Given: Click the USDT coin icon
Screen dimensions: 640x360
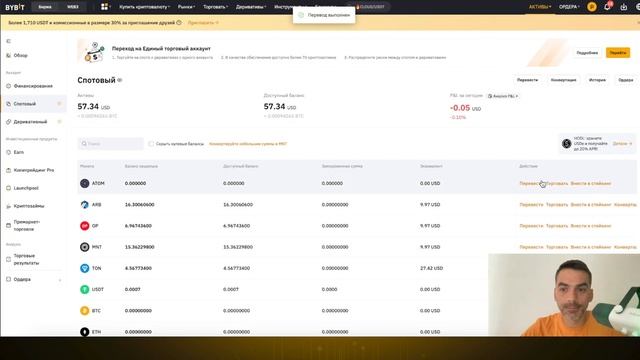Looking at the screenshot, I should click(84, 289).
